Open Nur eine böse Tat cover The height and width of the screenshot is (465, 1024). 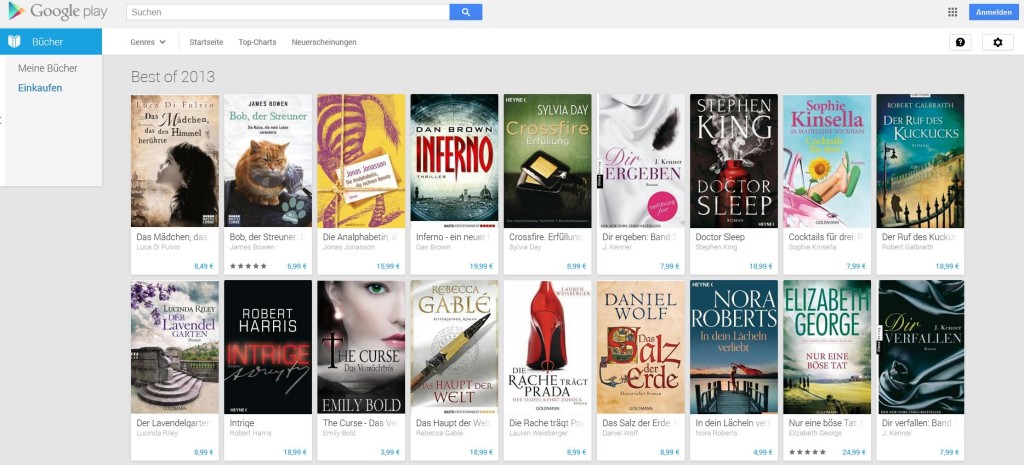(827, 347)
